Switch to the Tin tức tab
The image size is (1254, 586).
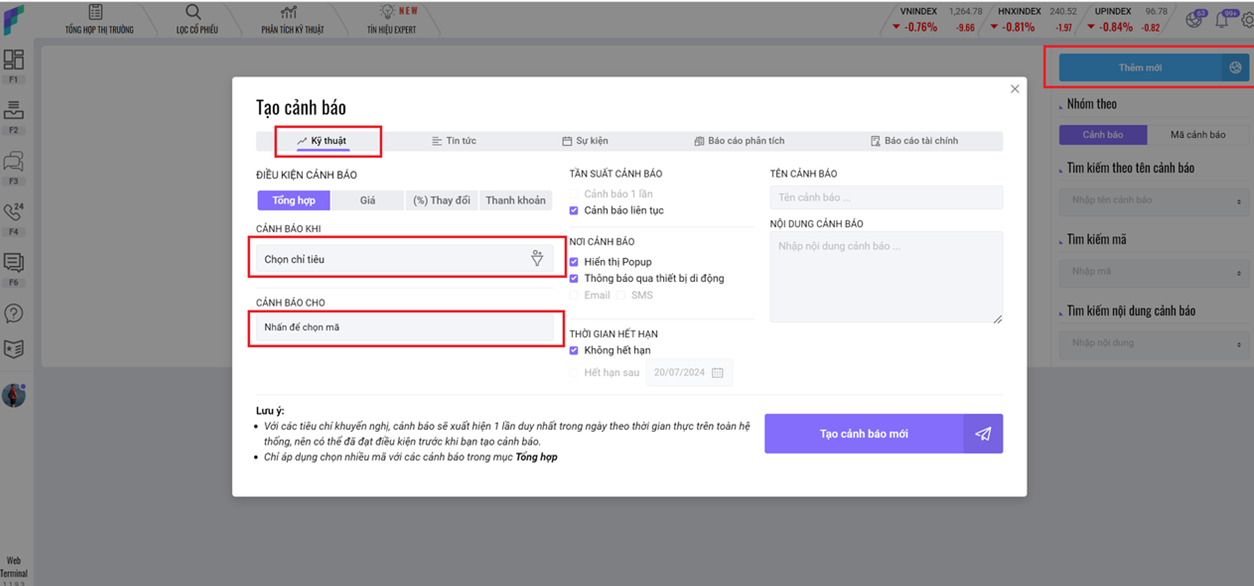coord(453,141)
